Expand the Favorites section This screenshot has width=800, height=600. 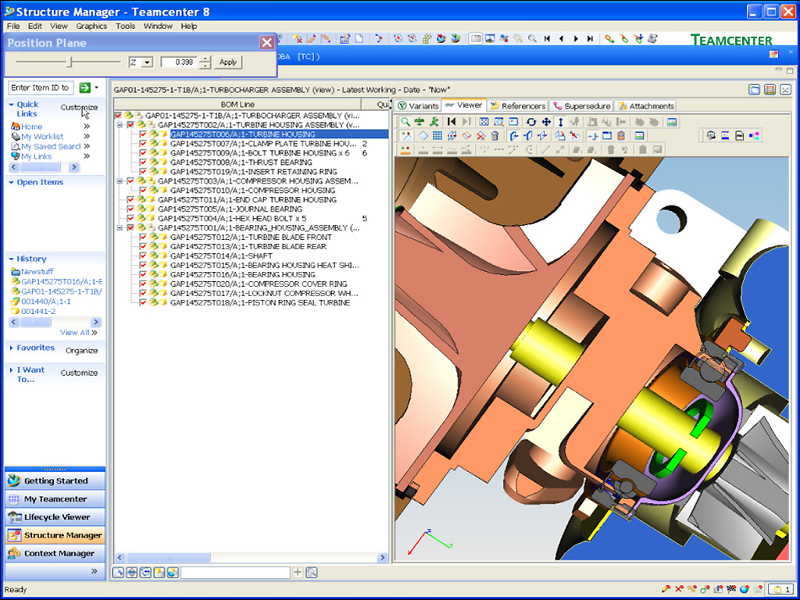pos(11,348)
